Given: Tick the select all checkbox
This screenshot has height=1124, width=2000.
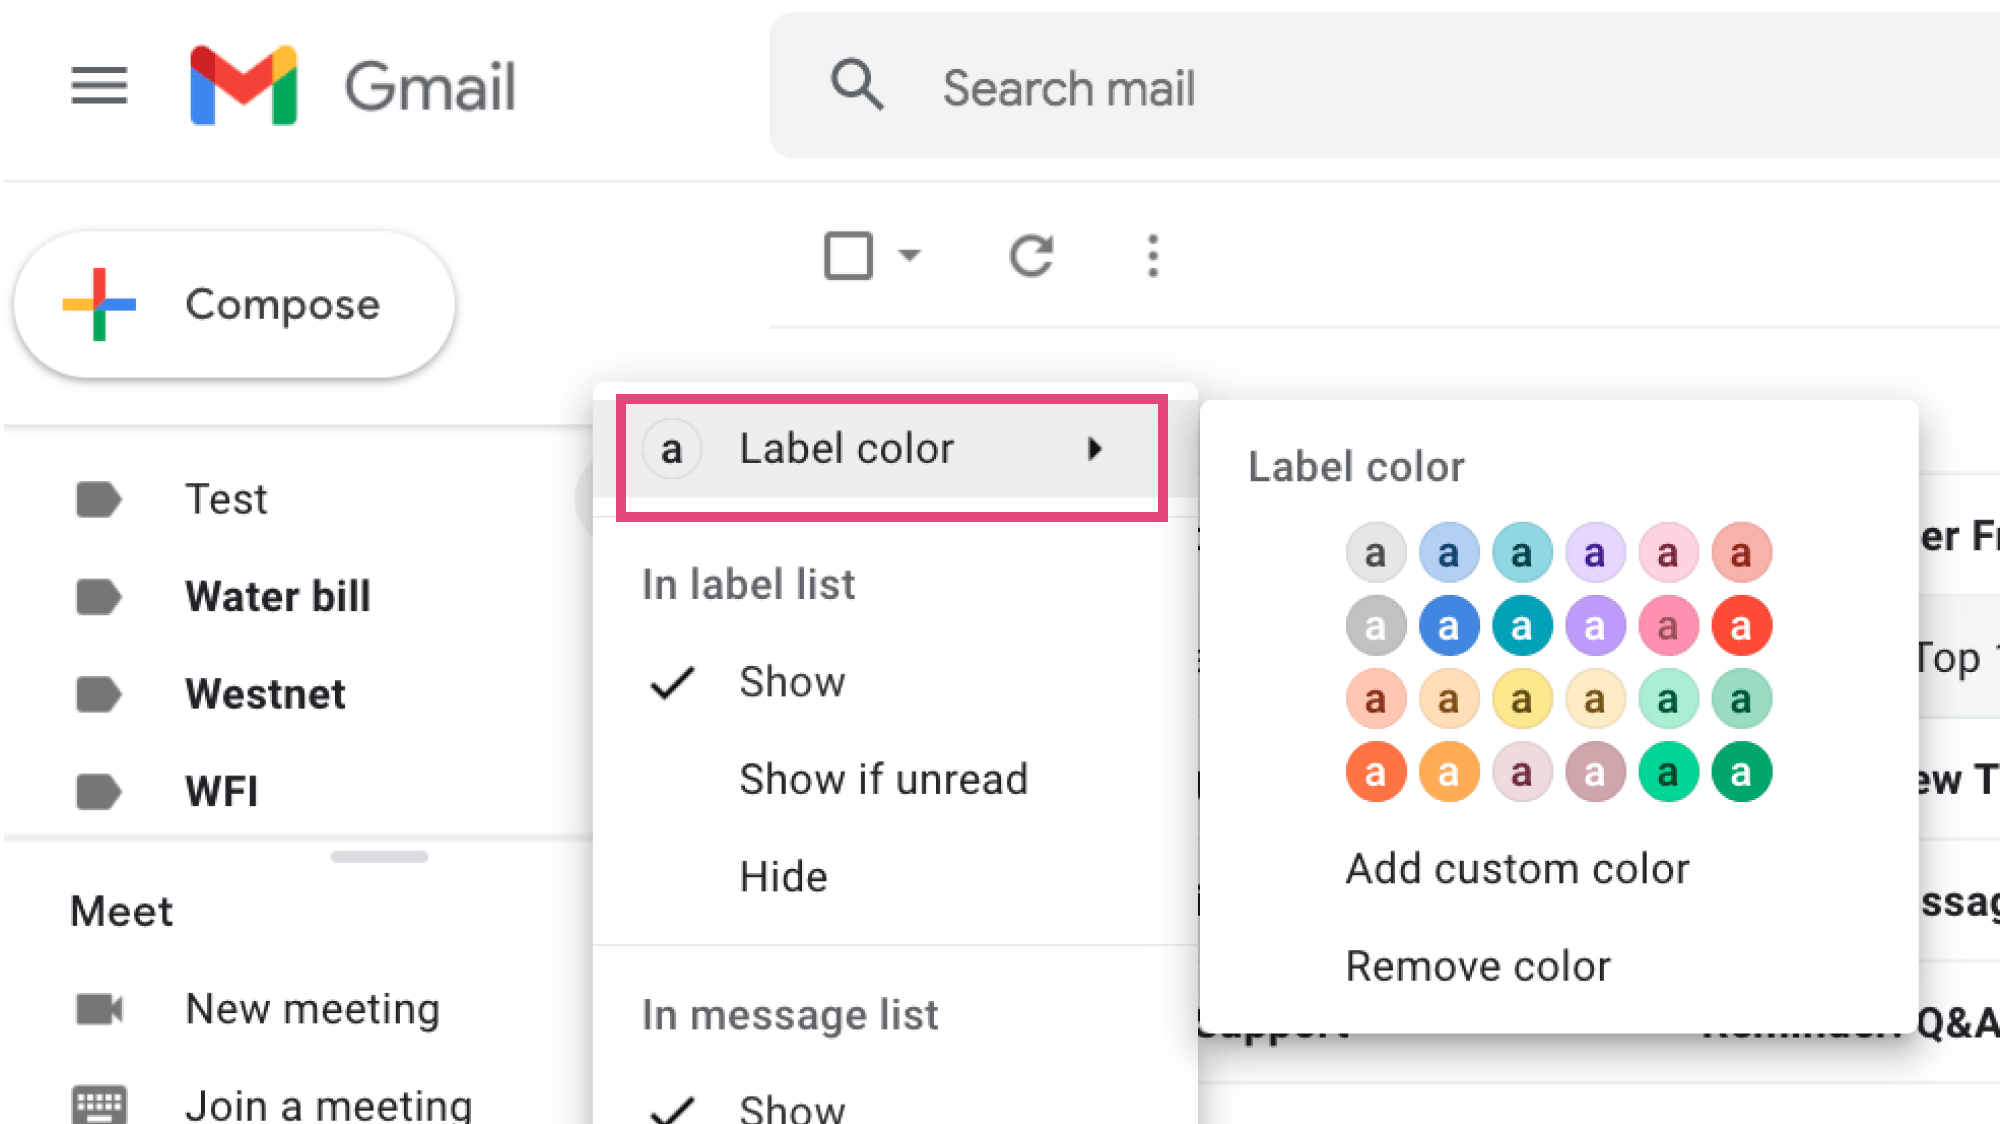Looking at the screenshot, I should pos(848,256).
